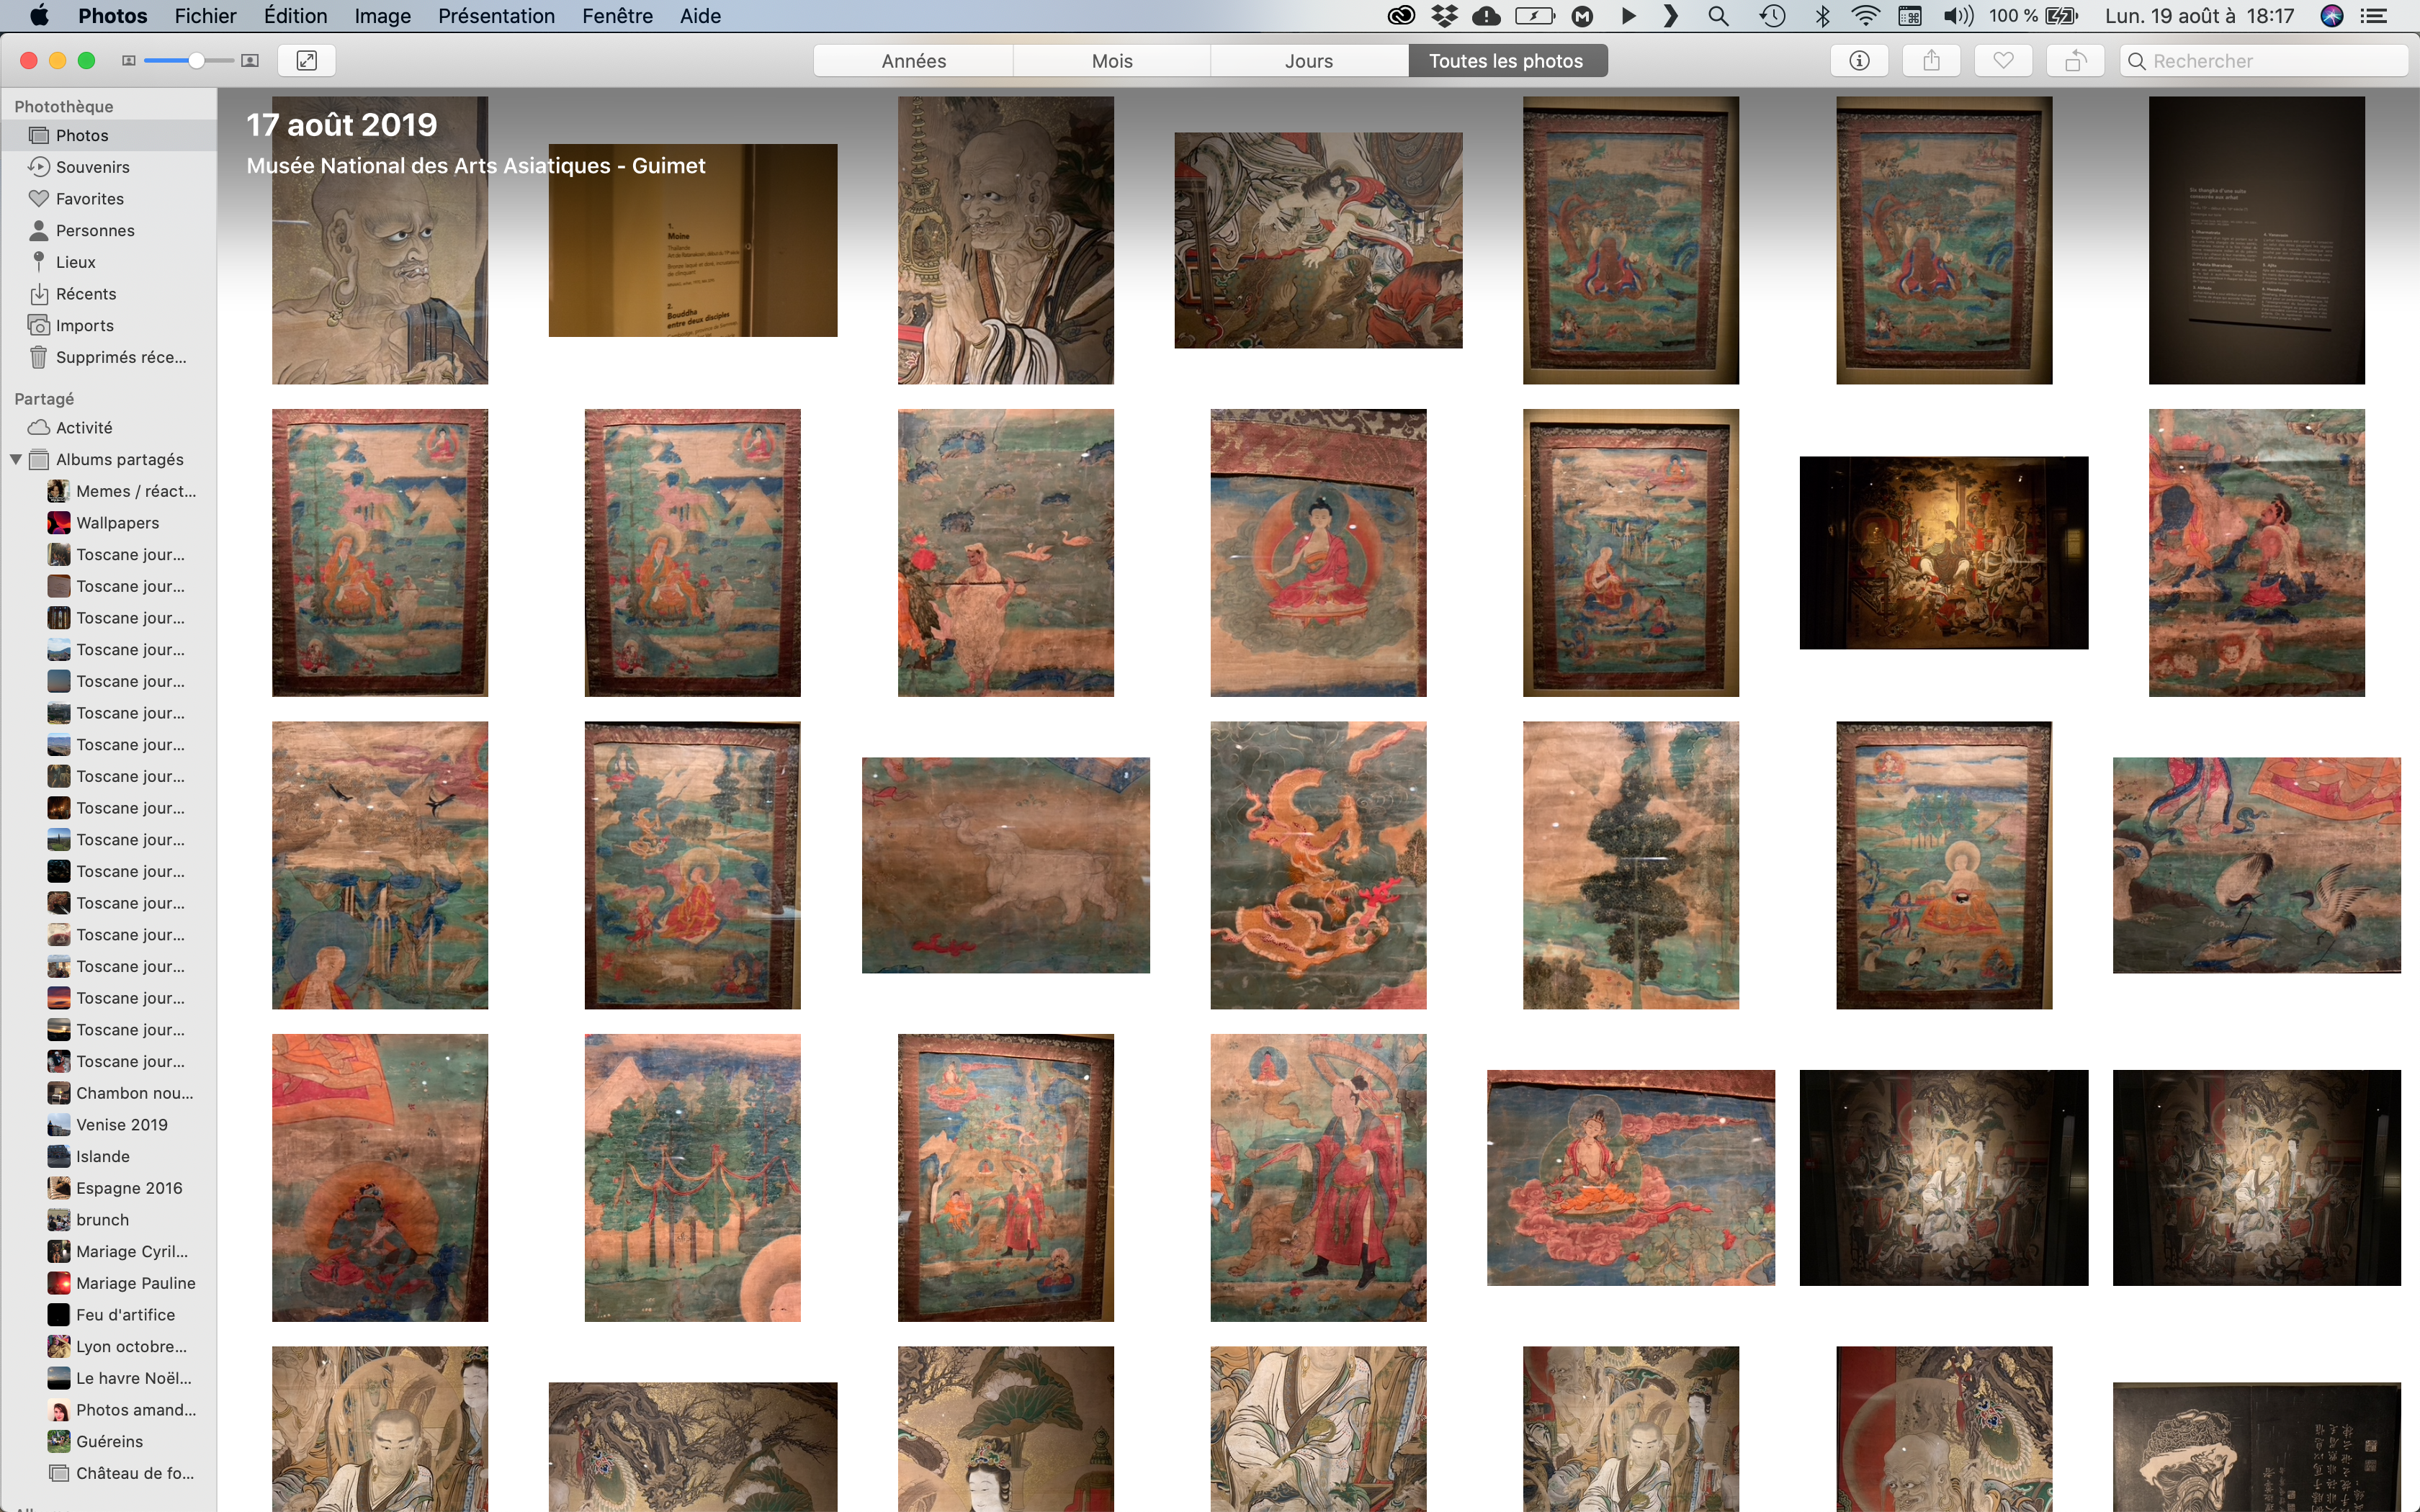Click the Musée National des Arts Asiatiques title
Screen dimensions: 2420x1512
pos(476,166)
